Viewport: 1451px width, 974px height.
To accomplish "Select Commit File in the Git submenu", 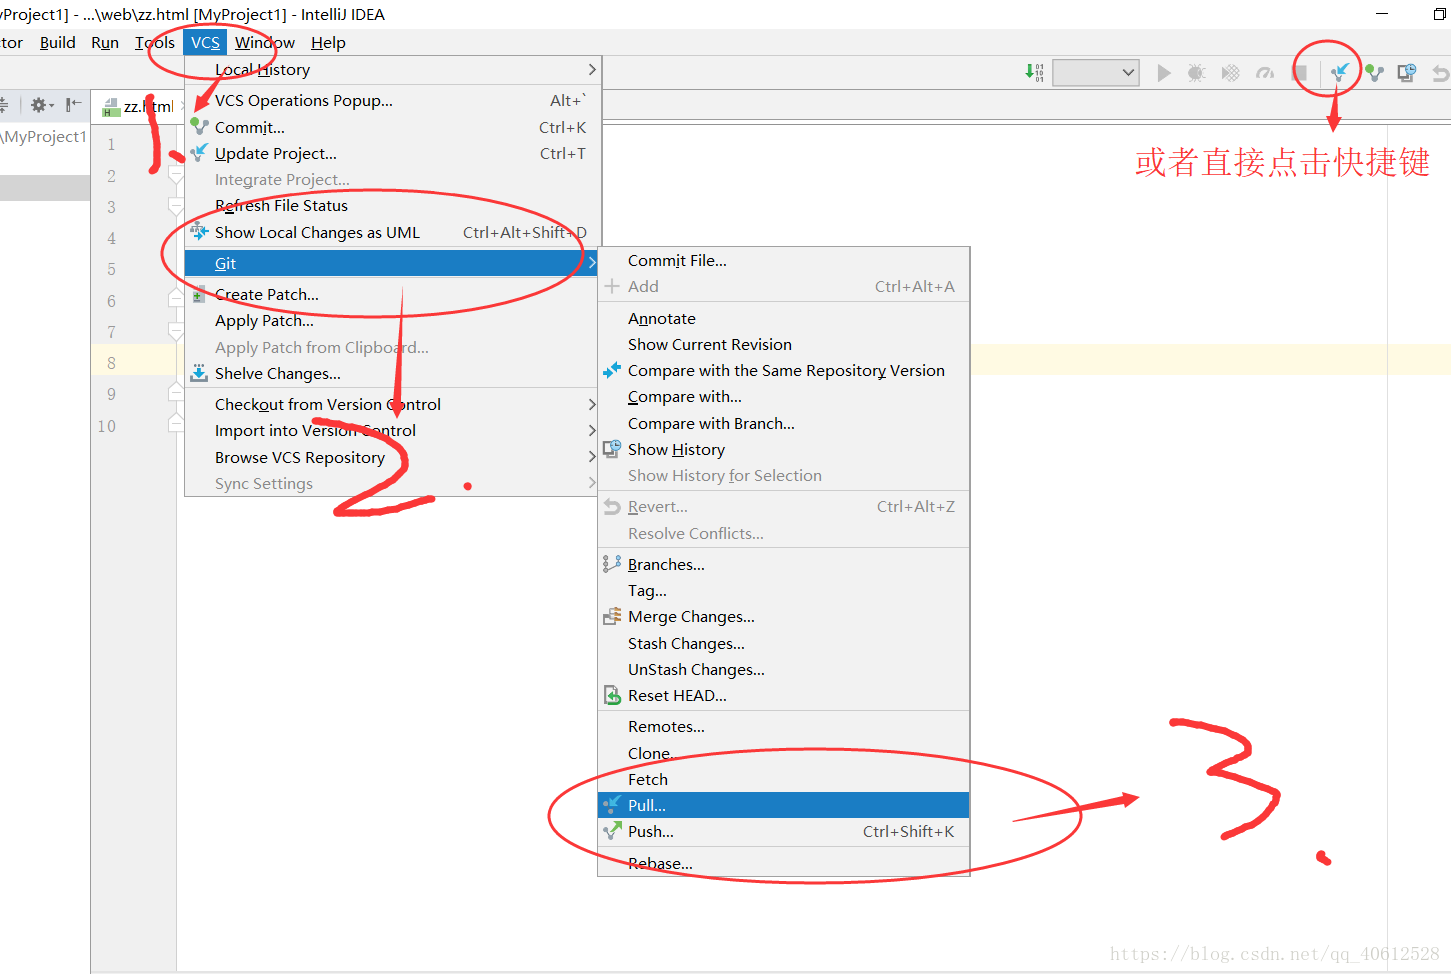I will (784, 260).
